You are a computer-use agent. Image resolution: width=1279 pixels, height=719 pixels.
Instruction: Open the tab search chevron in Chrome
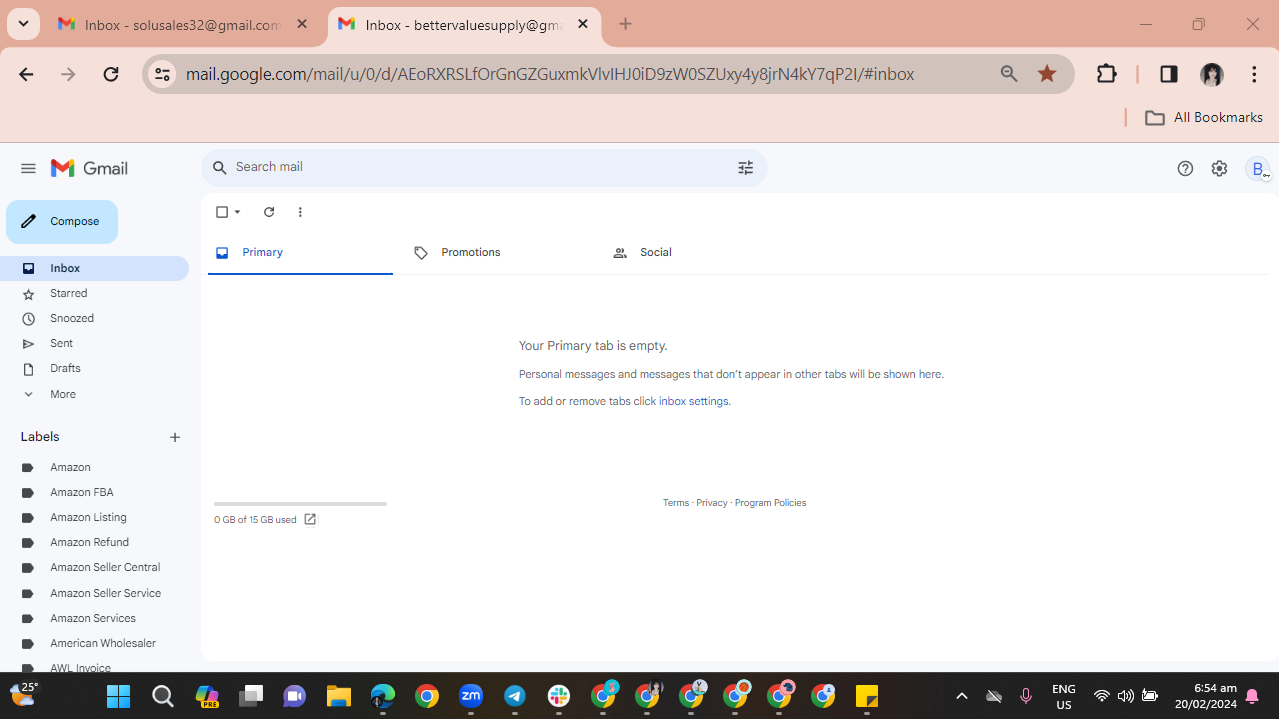pyautogui.click(x=23, y=24)
